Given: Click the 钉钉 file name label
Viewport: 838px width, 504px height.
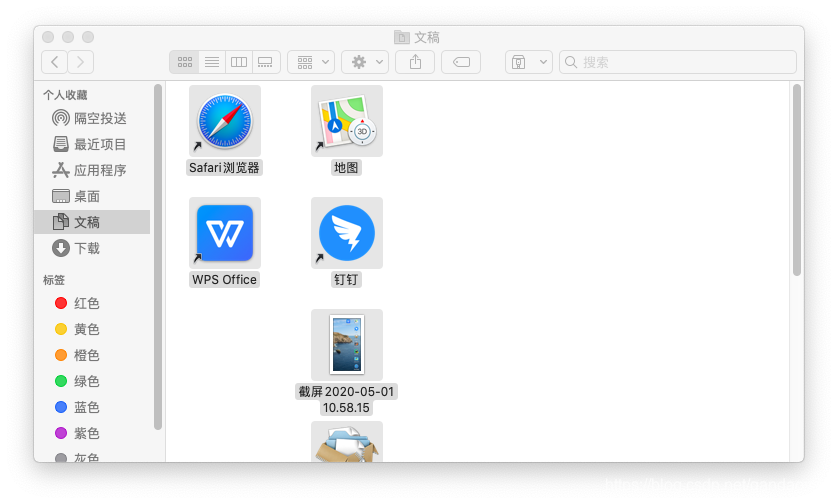Looking at the screenshot, I should 346,280.
